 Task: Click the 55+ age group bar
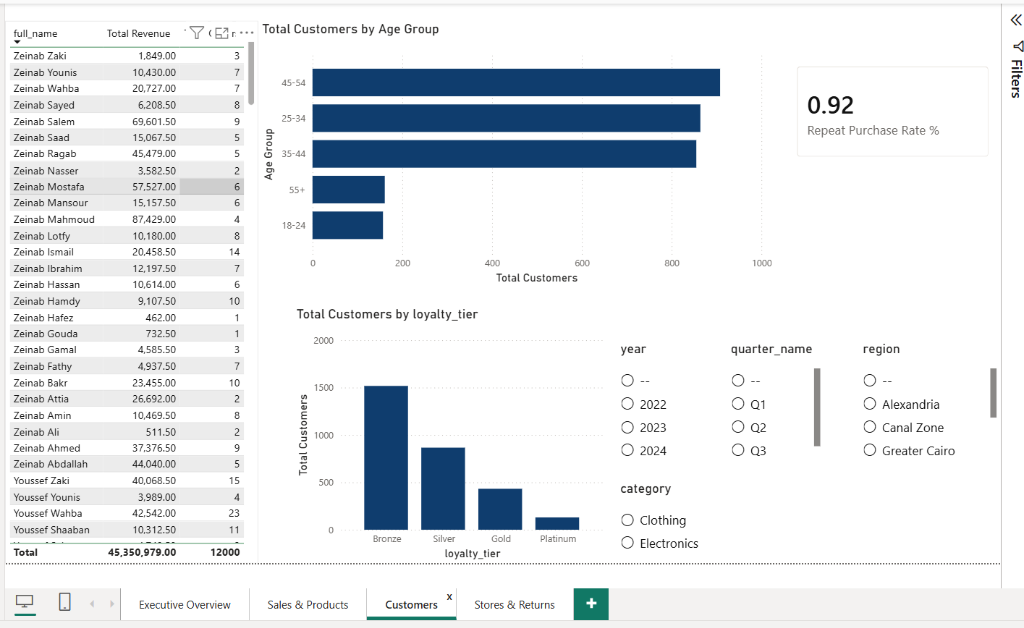click(349, 189)
